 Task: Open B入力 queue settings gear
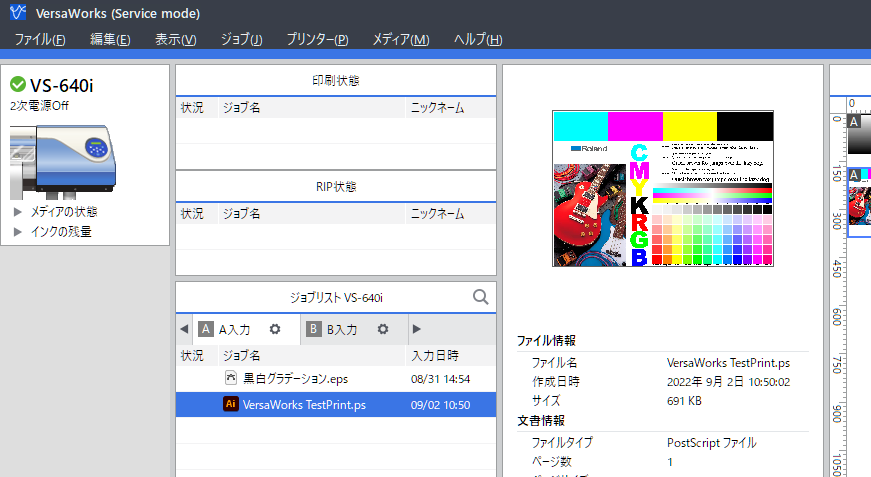click(x=383, y=329)
